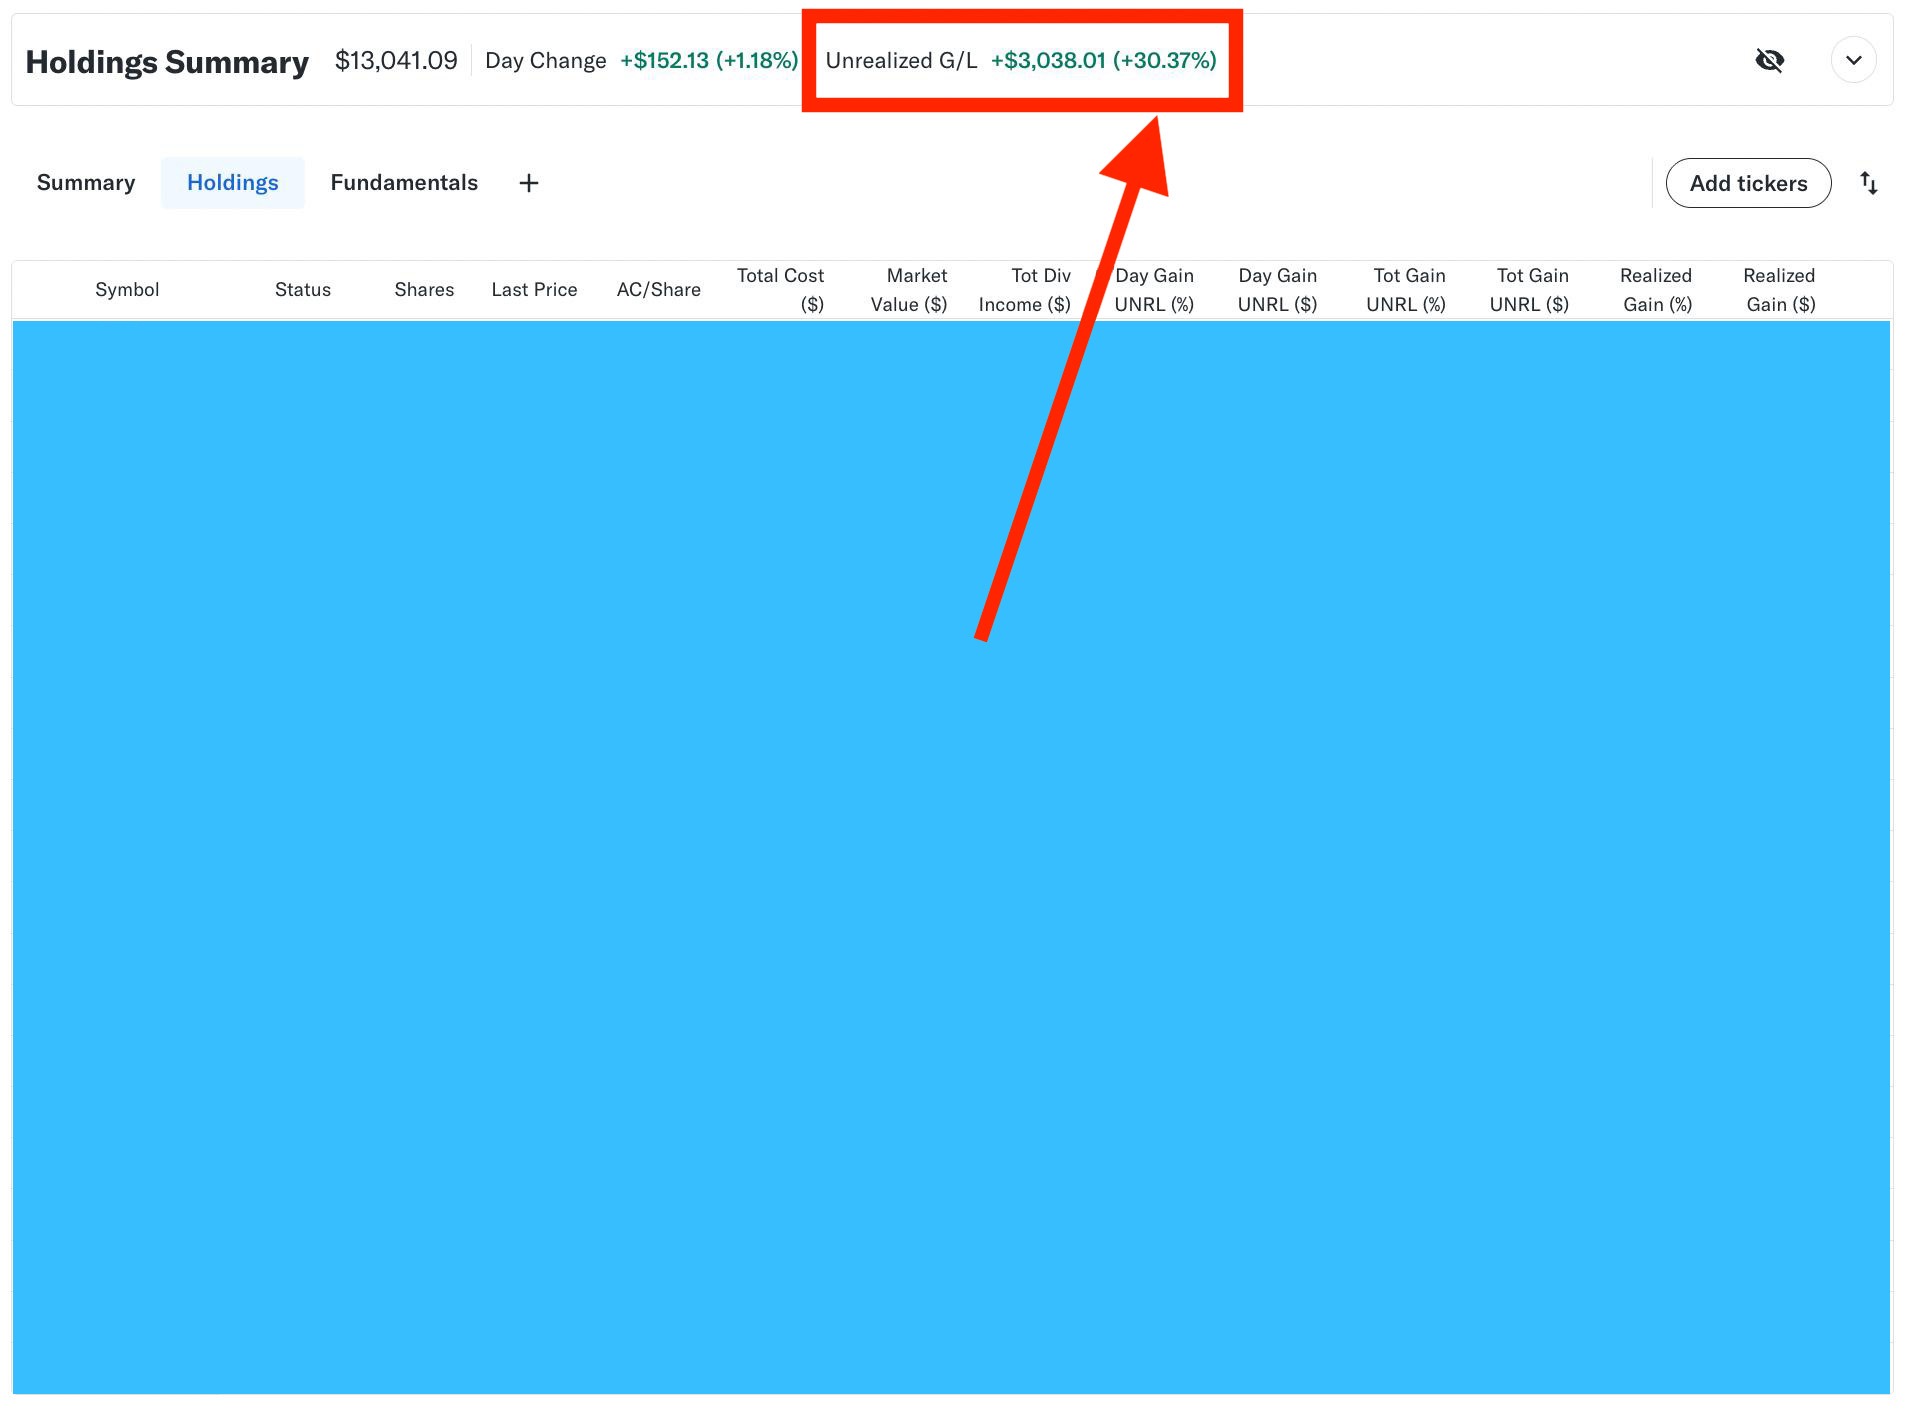Click Tot Div Income ($) header
1910x1416 pixels.
tap(1025, 290)
